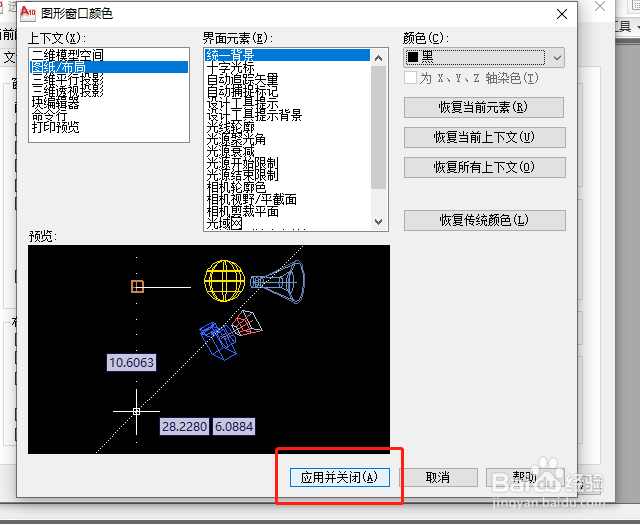This screenshot has width=640, height=525.
Task: Click 恢复传统颜色(L) button
Action: 484,220
